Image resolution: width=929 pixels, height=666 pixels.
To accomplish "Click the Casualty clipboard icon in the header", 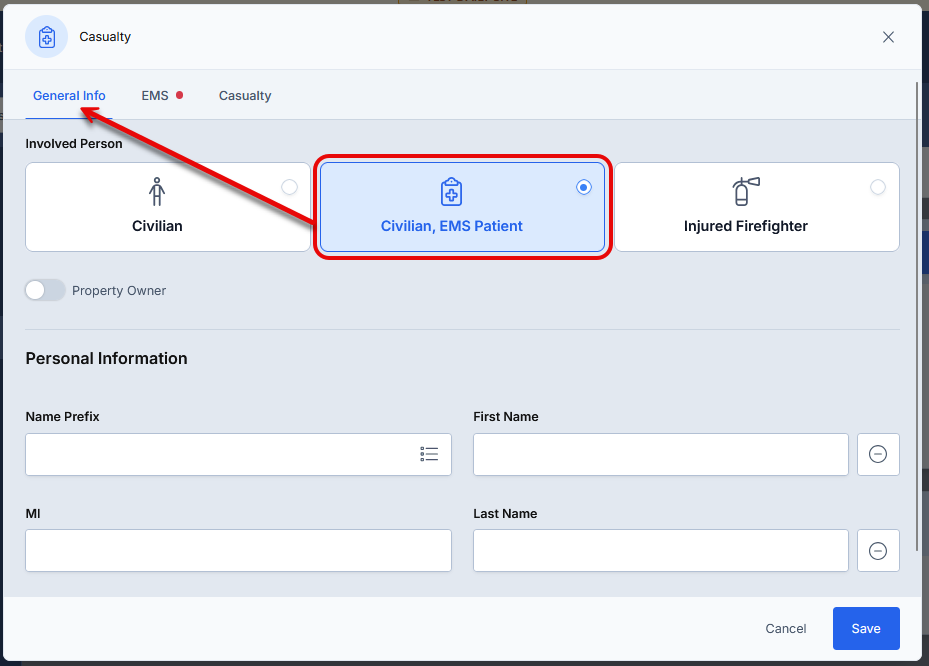I will tap(46, 37).
